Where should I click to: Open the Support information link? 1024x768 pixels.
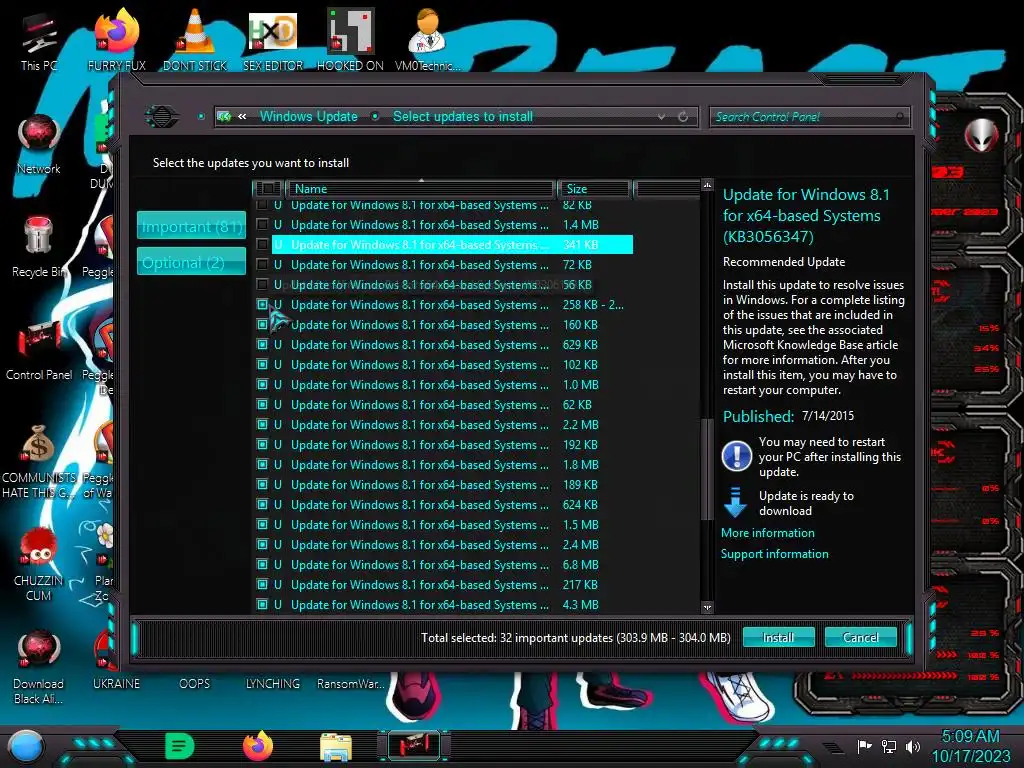click(775, 554)
